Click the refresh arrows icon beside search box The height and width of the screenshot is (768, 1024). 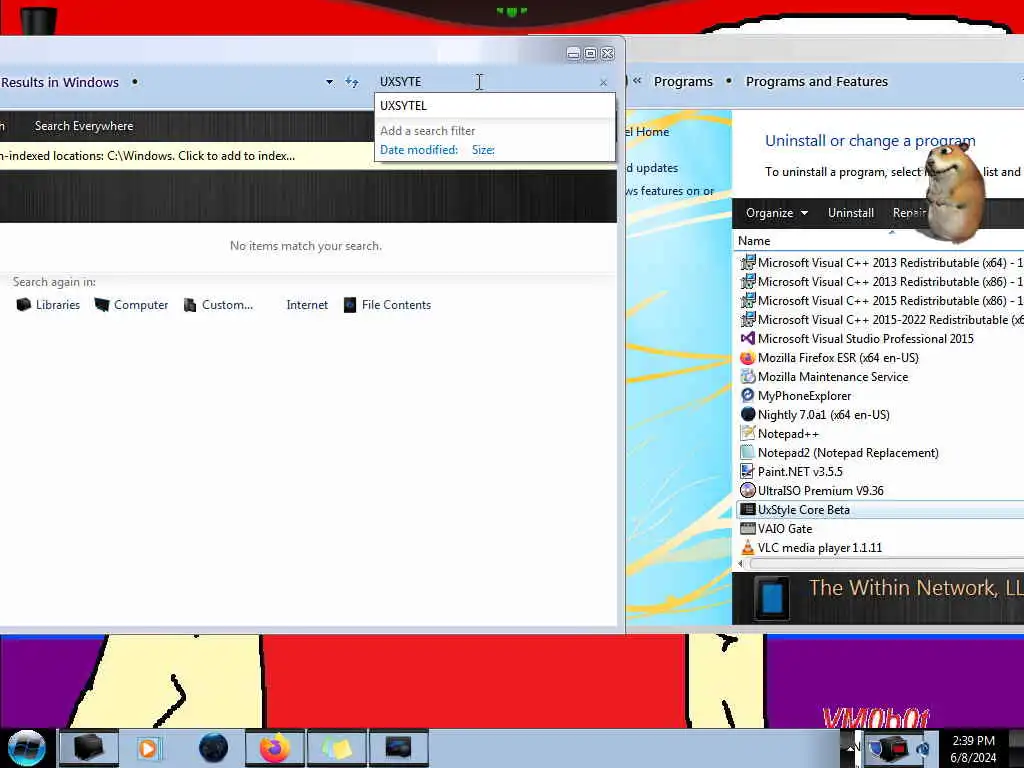(x=352, y=82)
